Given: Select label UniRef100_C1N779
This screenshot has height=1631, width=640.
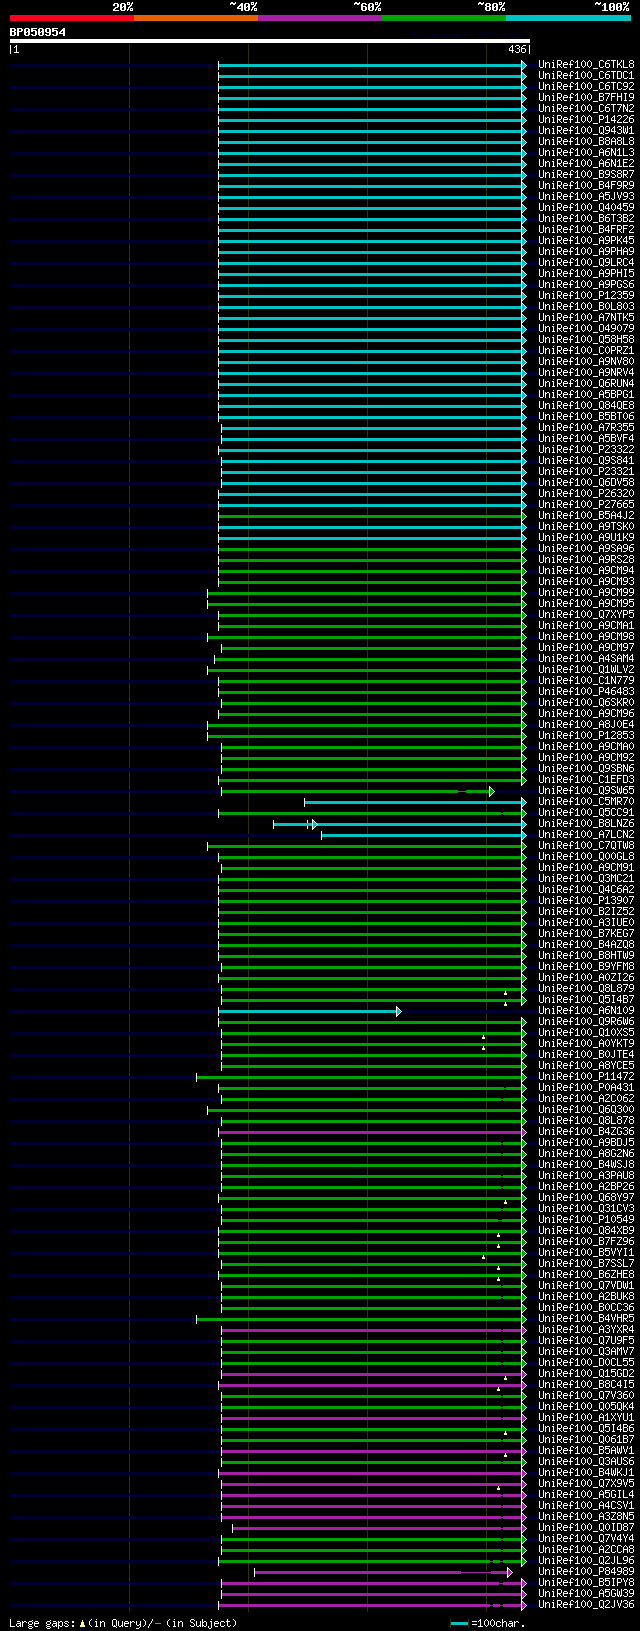Looking at the screenshot, I should 586,681.
